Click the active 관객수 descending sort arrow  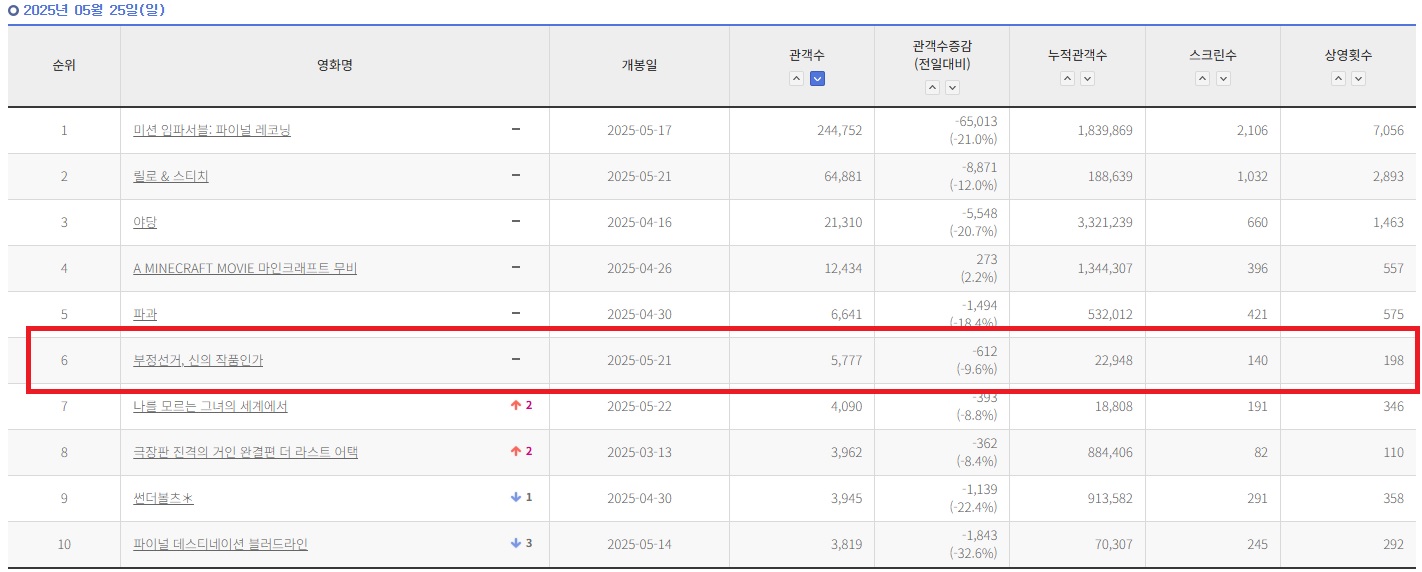click(x=817, y=79)
